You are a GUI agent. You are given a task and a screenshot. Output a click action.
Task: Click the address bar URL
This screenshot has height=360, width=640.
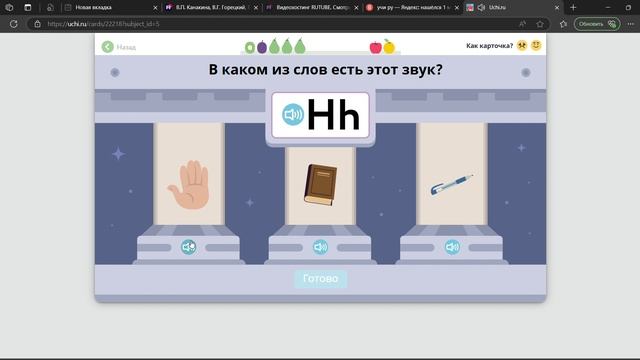pyautogui.click(x=103, y=24)
